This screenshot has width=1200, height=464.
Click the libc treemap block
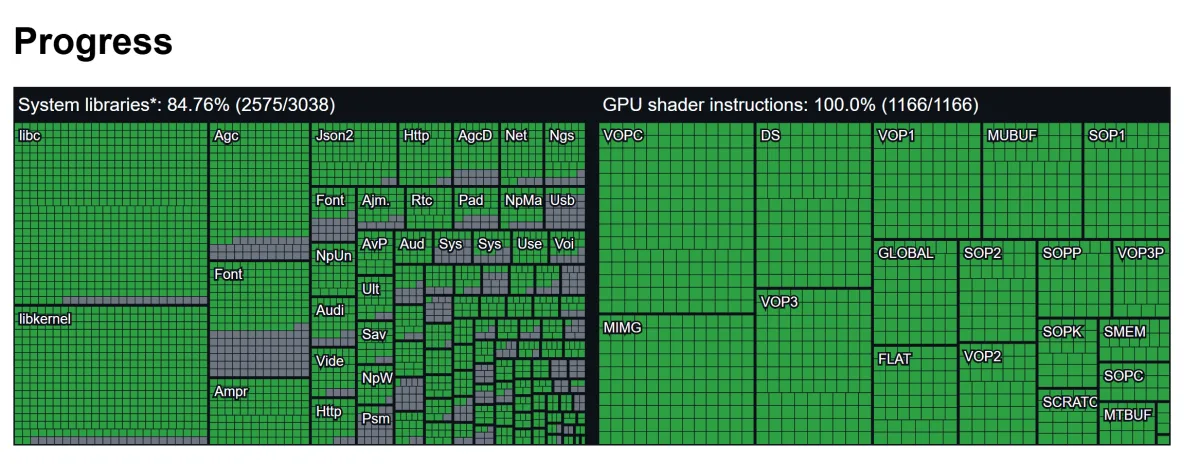(x=111, y=214)
